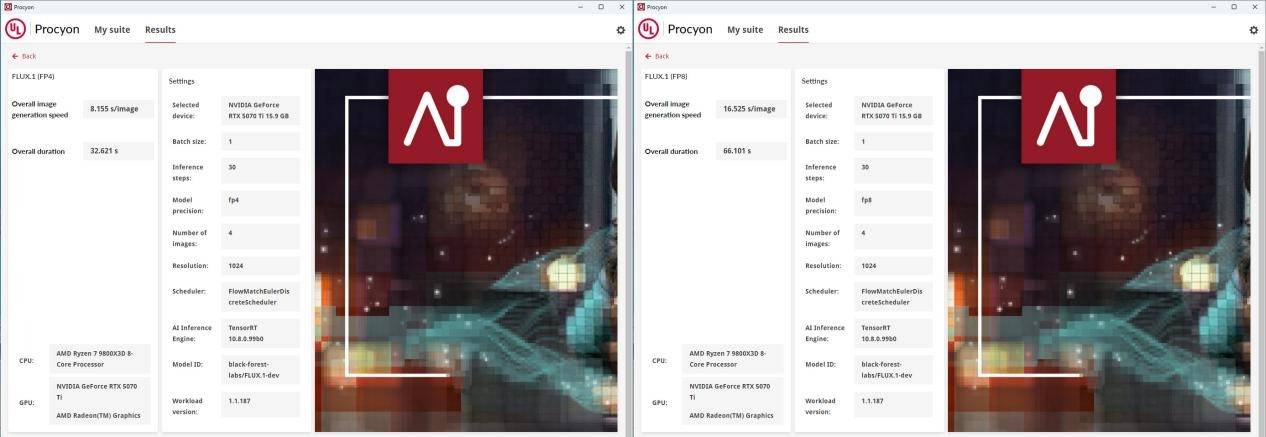Select the 8.155 s/image speed value
This screenshot has width=1266, height=437.
[x=118, y=108]
